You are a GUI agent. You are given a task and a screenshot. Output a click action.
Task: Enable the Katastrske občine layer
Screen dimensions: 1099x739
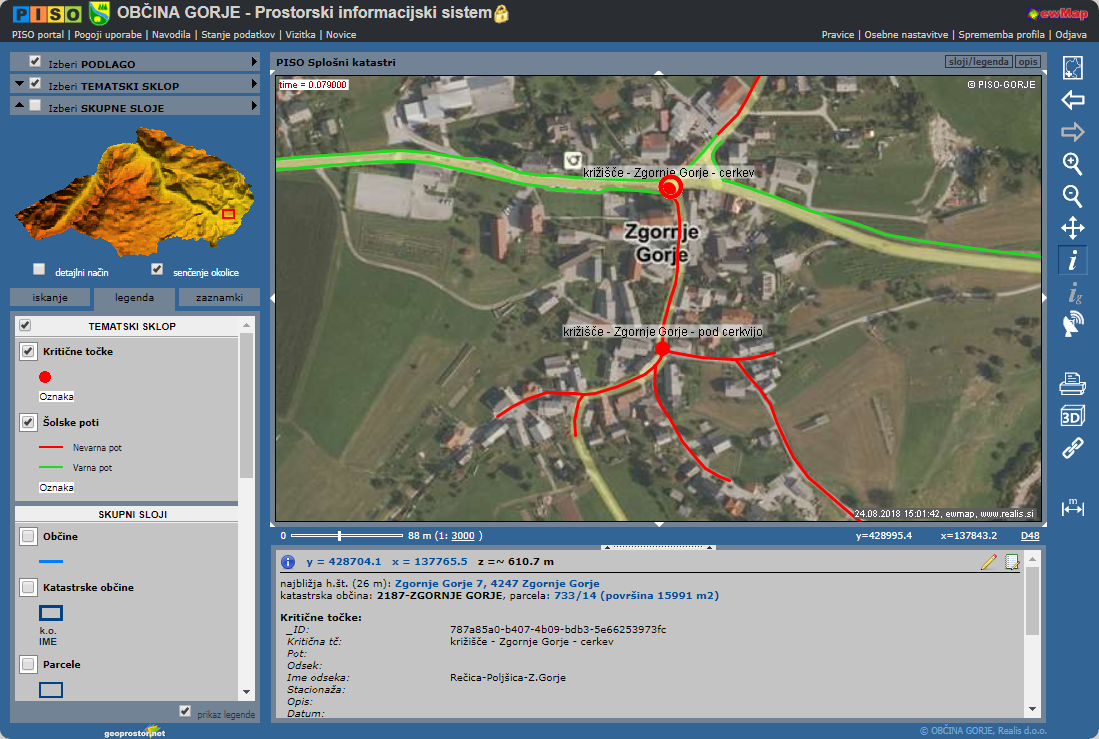[x=28, y=587]
